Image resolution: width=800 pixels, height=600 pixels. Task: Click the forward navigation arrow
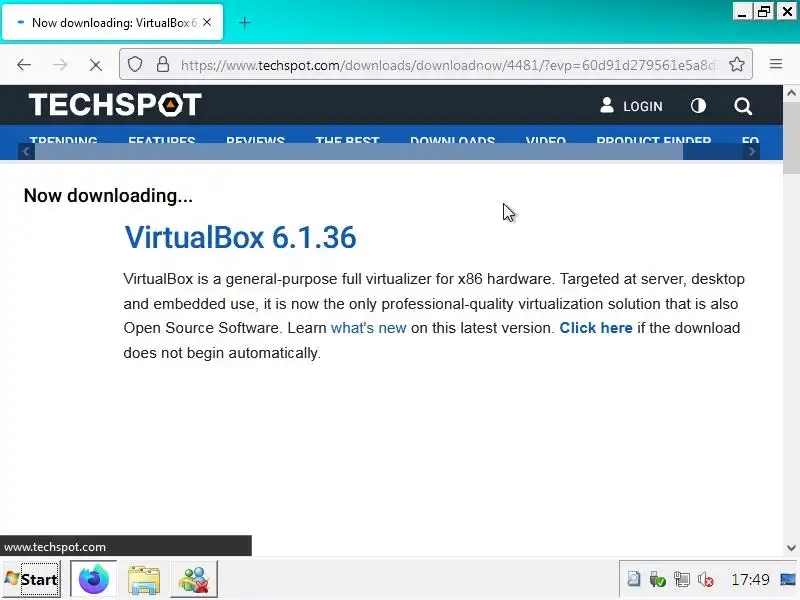[60, 65]
